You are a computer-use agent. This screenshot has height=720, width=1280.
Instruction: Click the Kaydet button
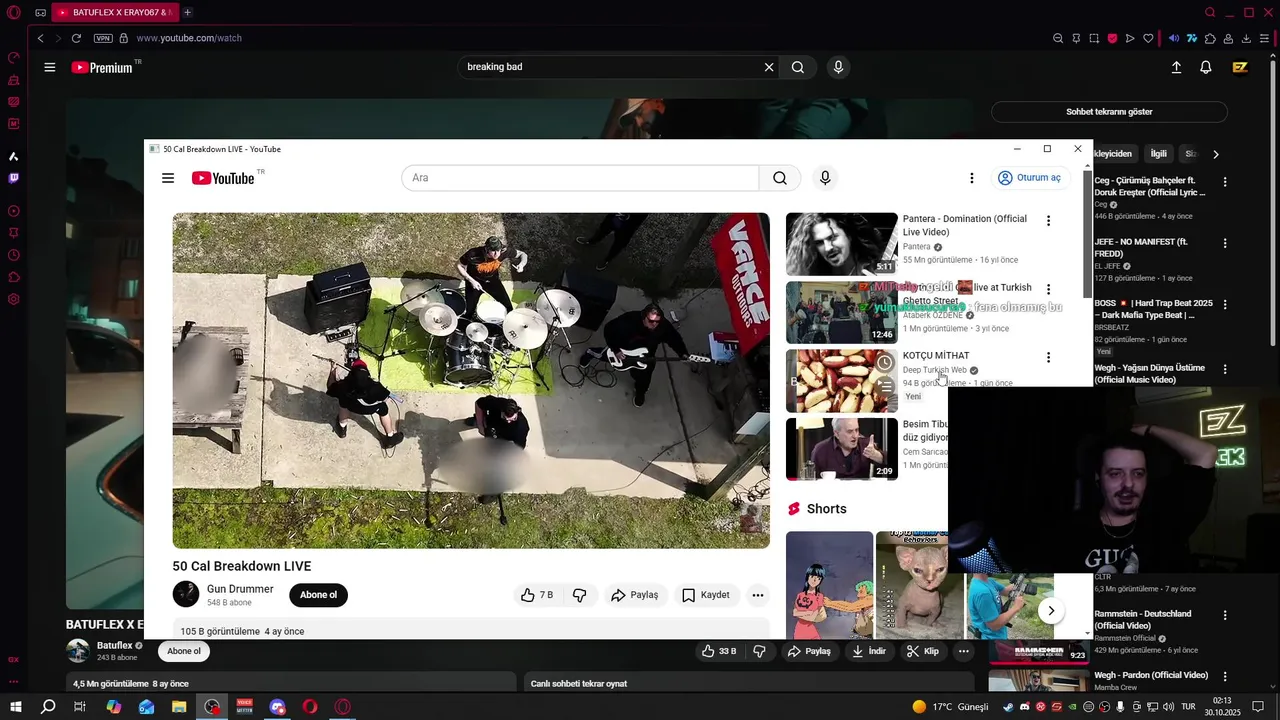(705, 595)
